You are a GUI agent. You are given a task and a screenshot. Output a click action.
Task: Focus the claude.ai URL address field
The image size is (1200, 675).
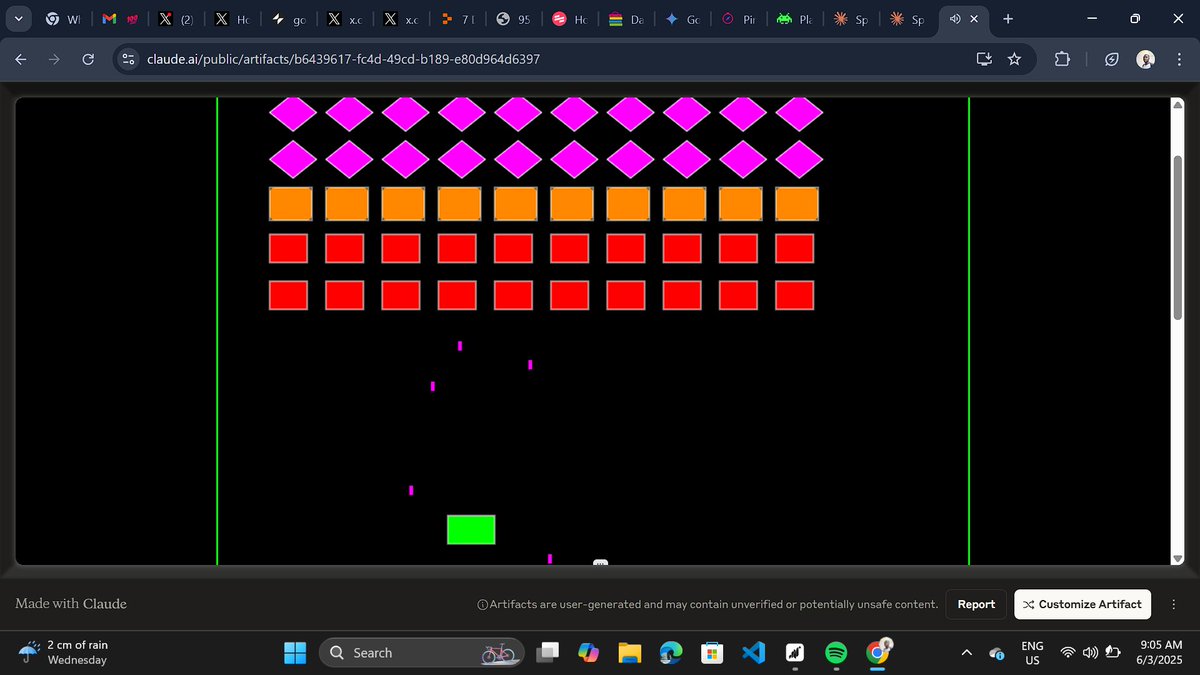pos(344,59)
